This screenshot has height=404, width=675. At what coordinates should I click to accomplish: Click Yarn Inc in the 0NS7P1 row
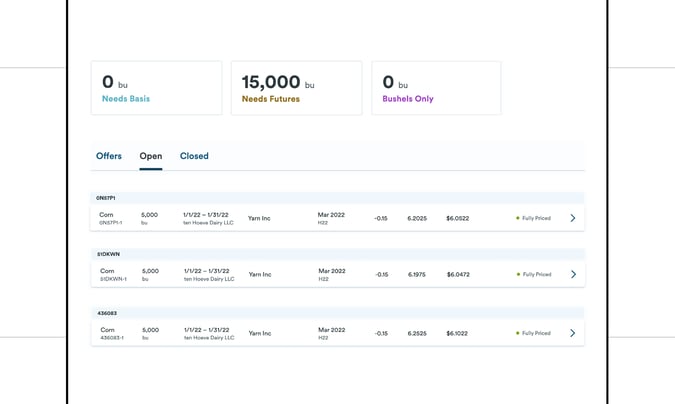[259, 218]
